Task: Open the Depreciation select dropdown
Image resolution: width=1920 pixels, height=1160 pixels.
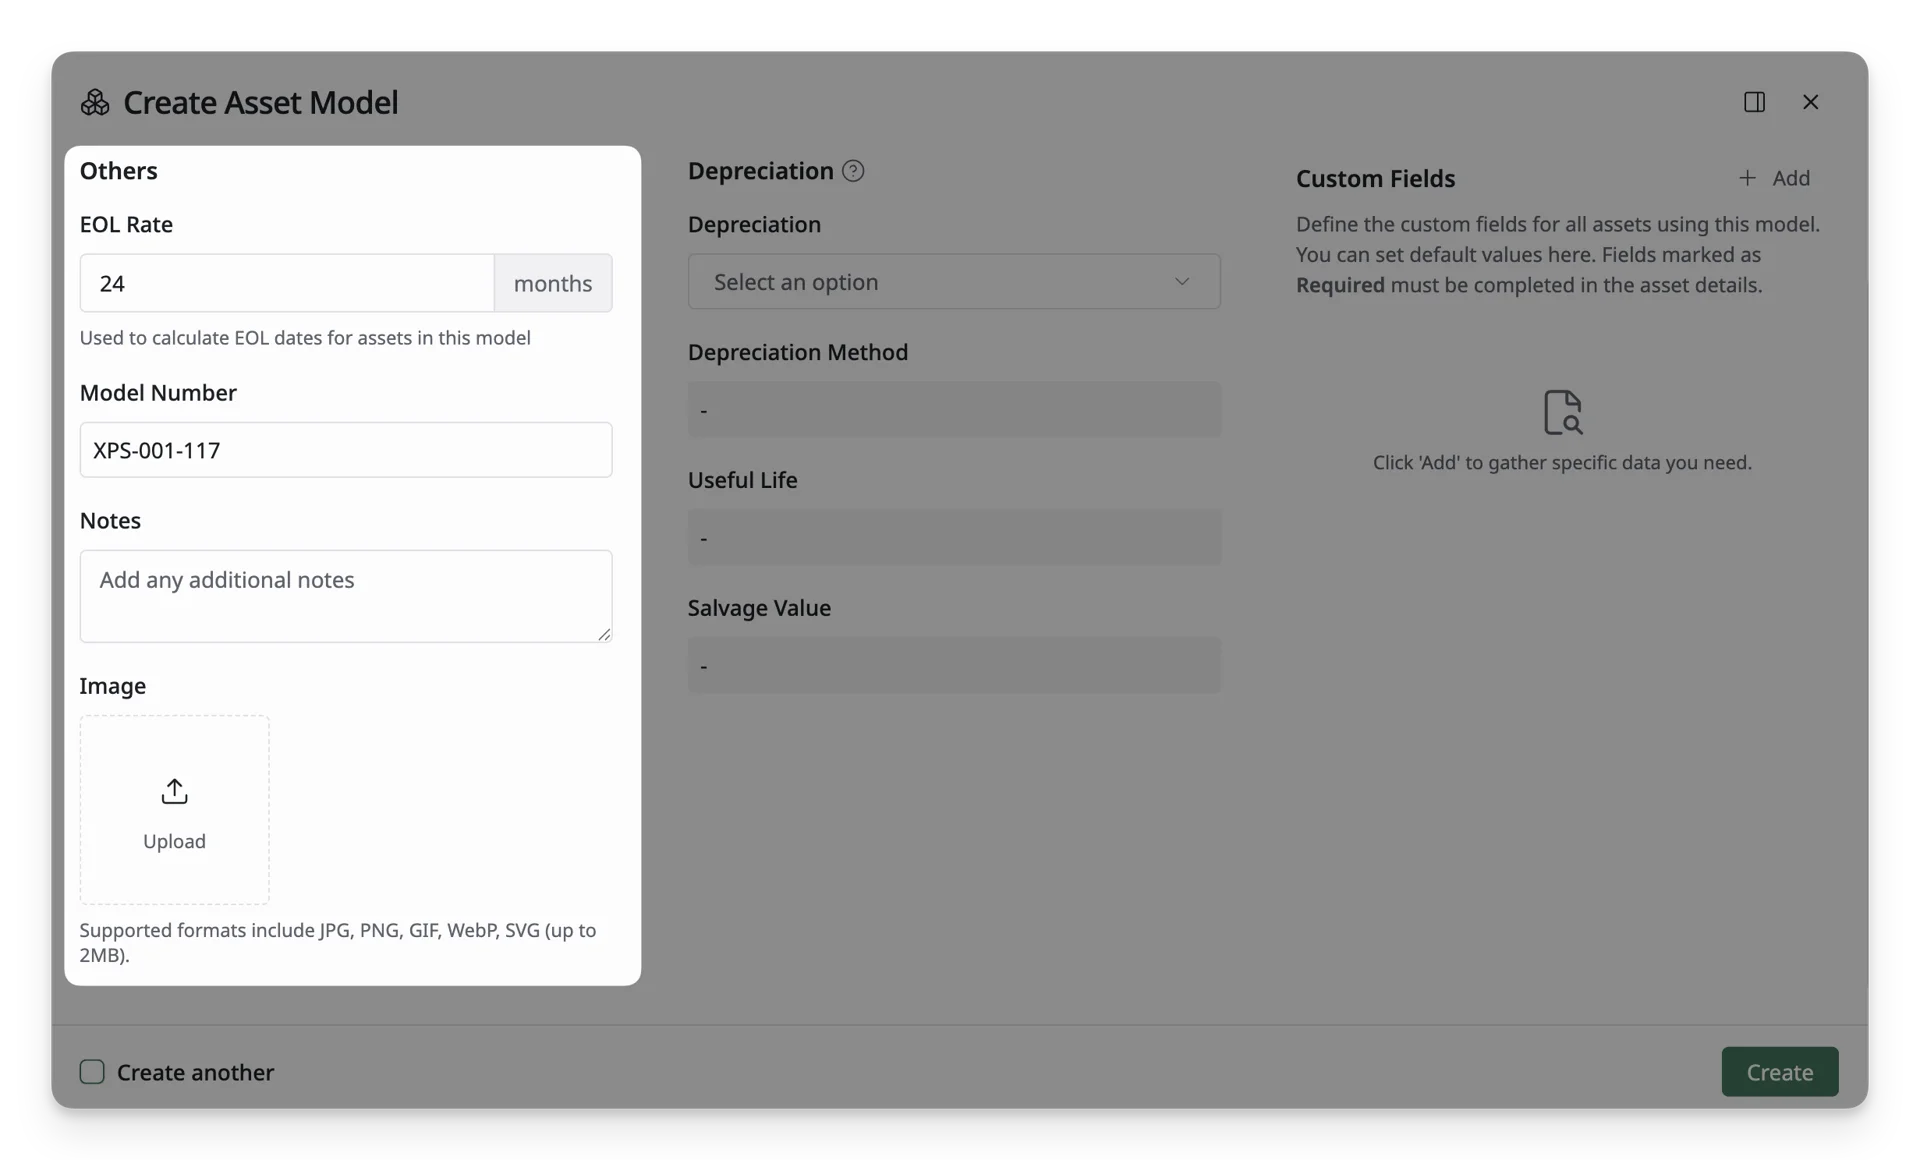Action: 954,281
